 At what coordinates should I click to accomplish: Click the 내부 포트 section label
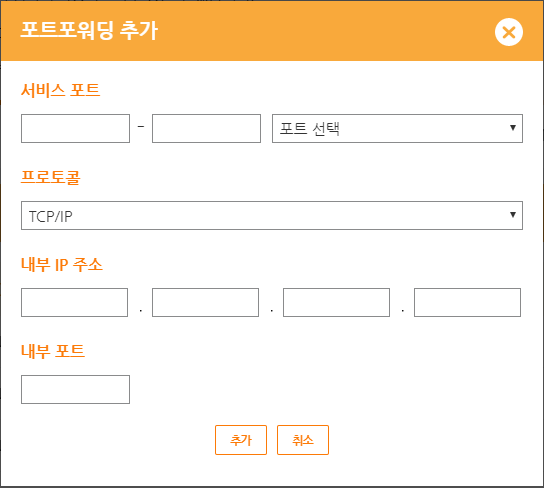[53, 351]
